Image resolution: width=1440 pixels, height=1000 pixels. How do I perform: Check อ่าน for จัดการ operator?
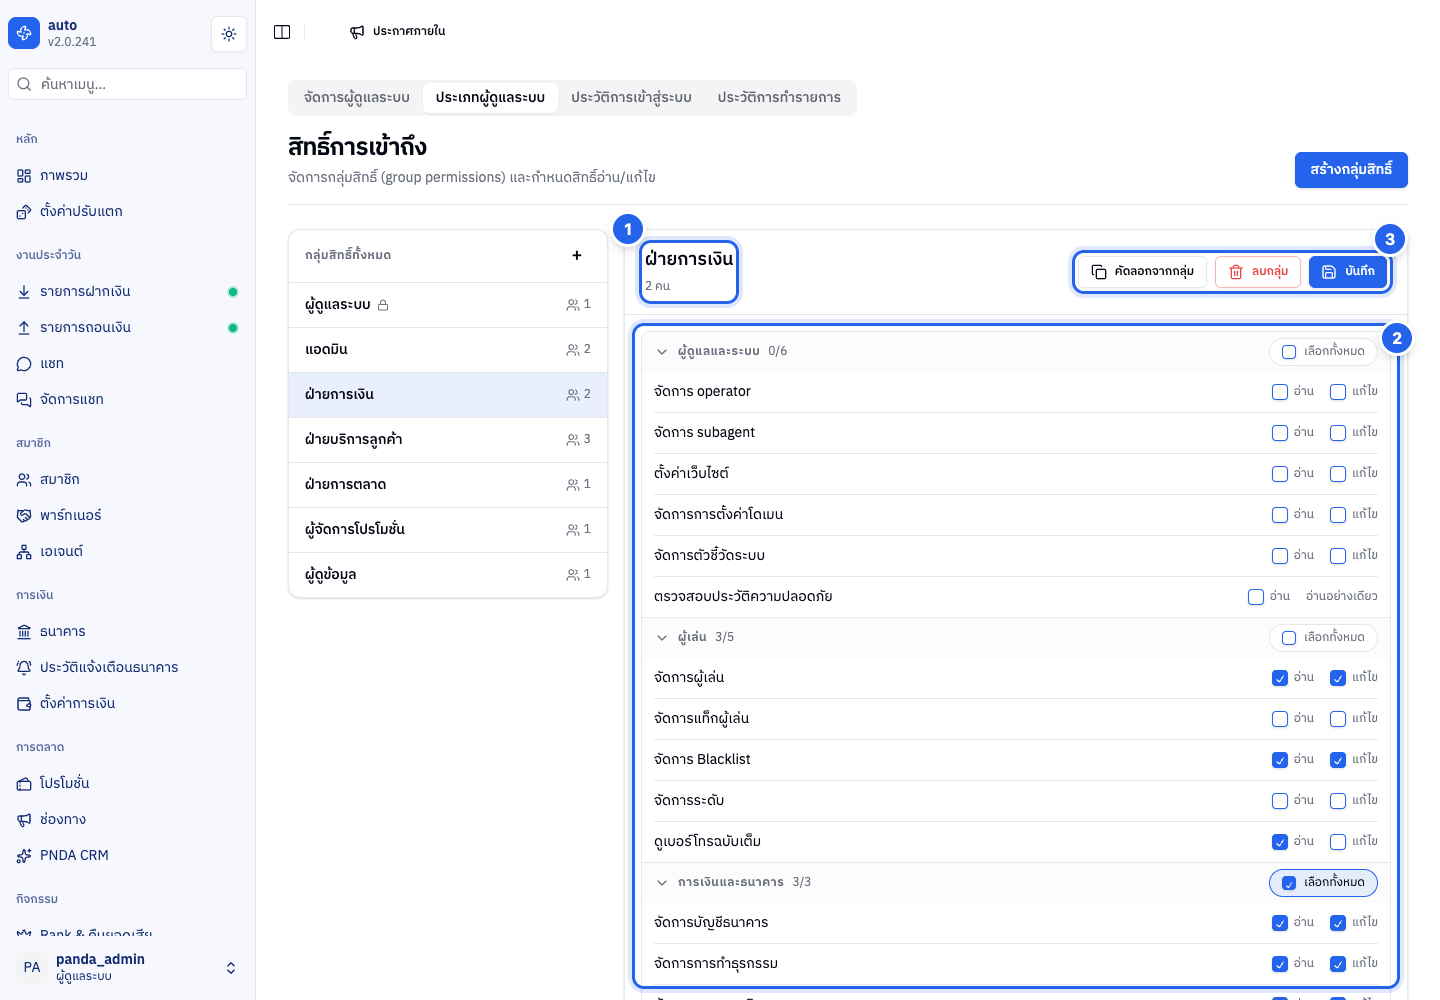1280,392
